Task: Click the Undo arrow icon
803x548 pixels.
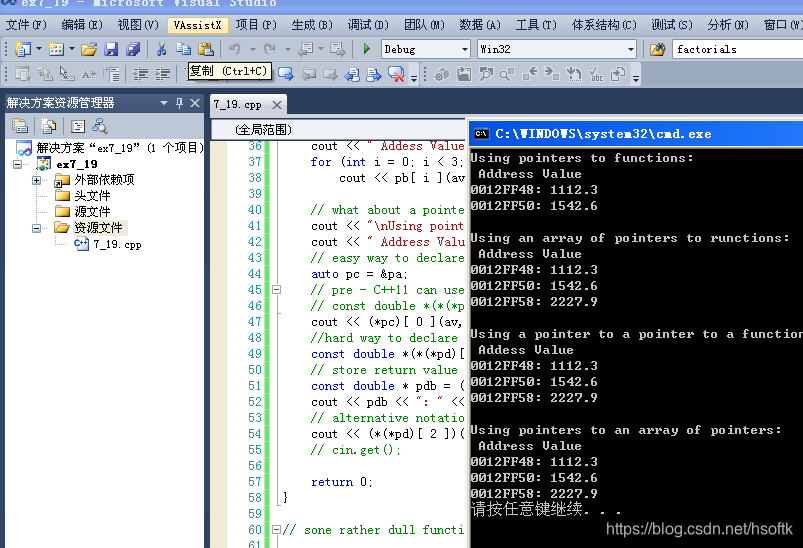Action: pyautogui.click(x=235, y=49)
